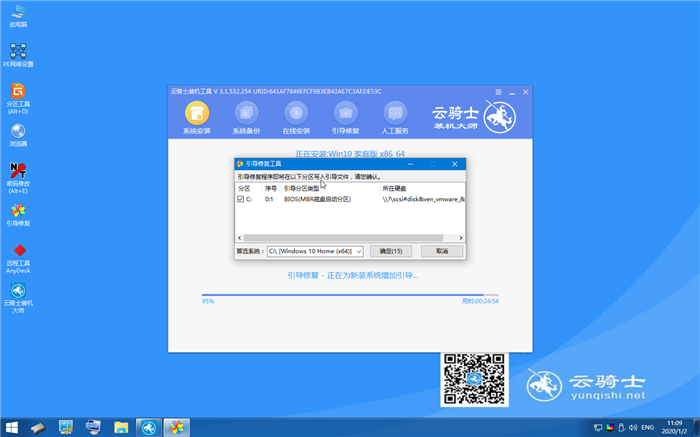Open the 此电脑 desktop icon

coord(18,16)
